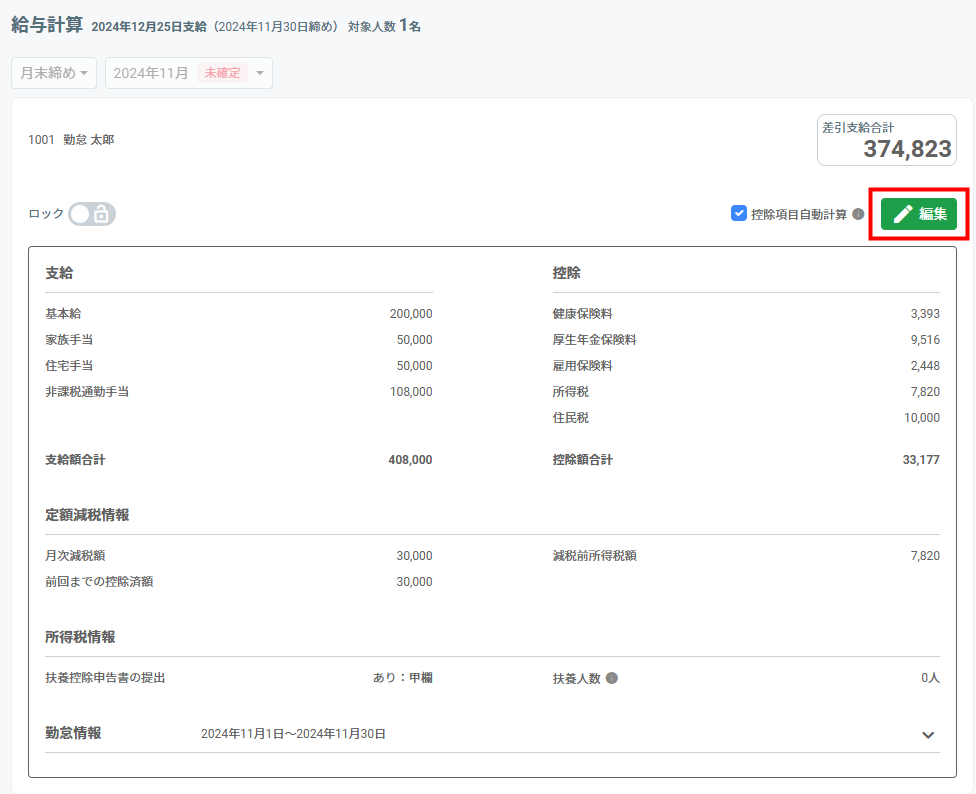
Task: Click the 未確定 status badge
Action: pos(222,73)
